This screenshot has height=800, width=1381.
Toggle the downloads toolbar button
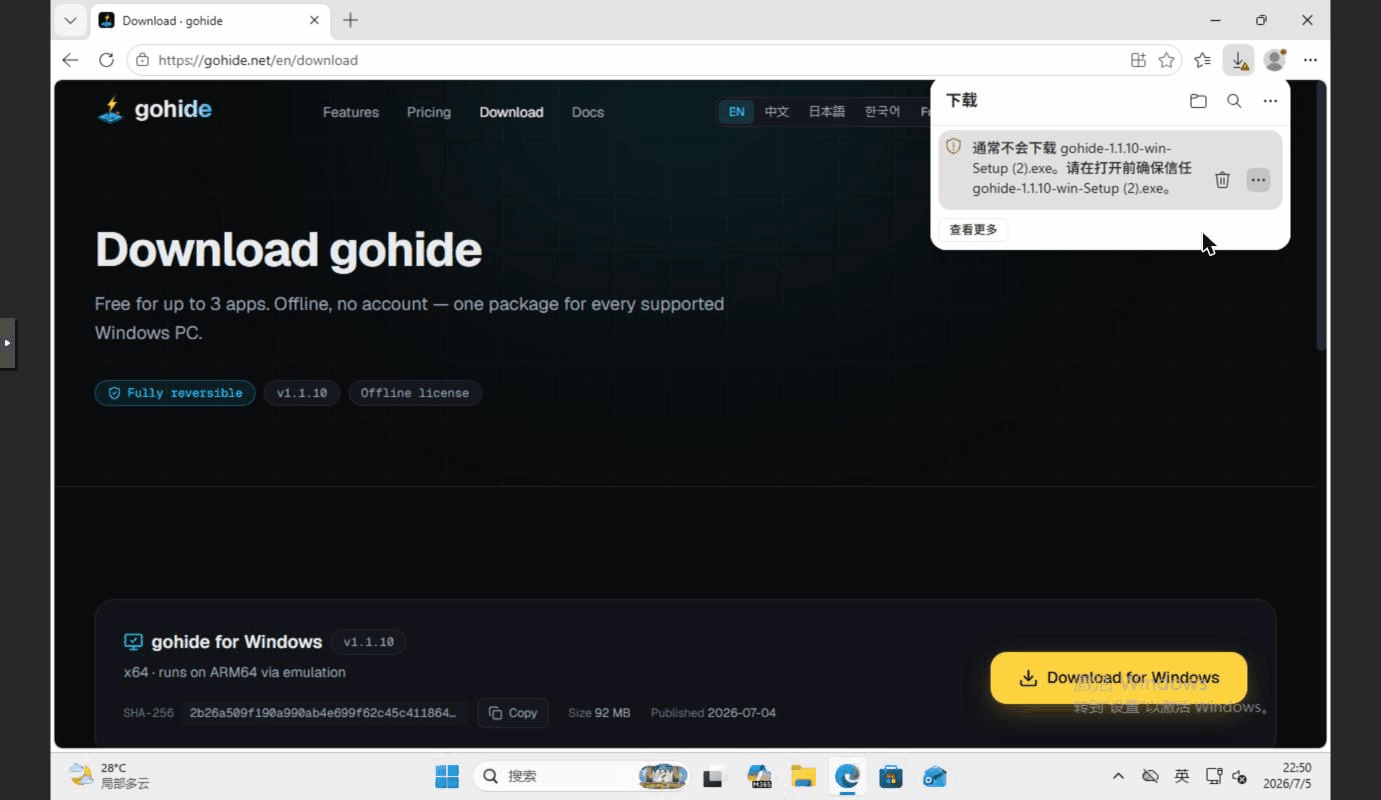coord(1239,60)
